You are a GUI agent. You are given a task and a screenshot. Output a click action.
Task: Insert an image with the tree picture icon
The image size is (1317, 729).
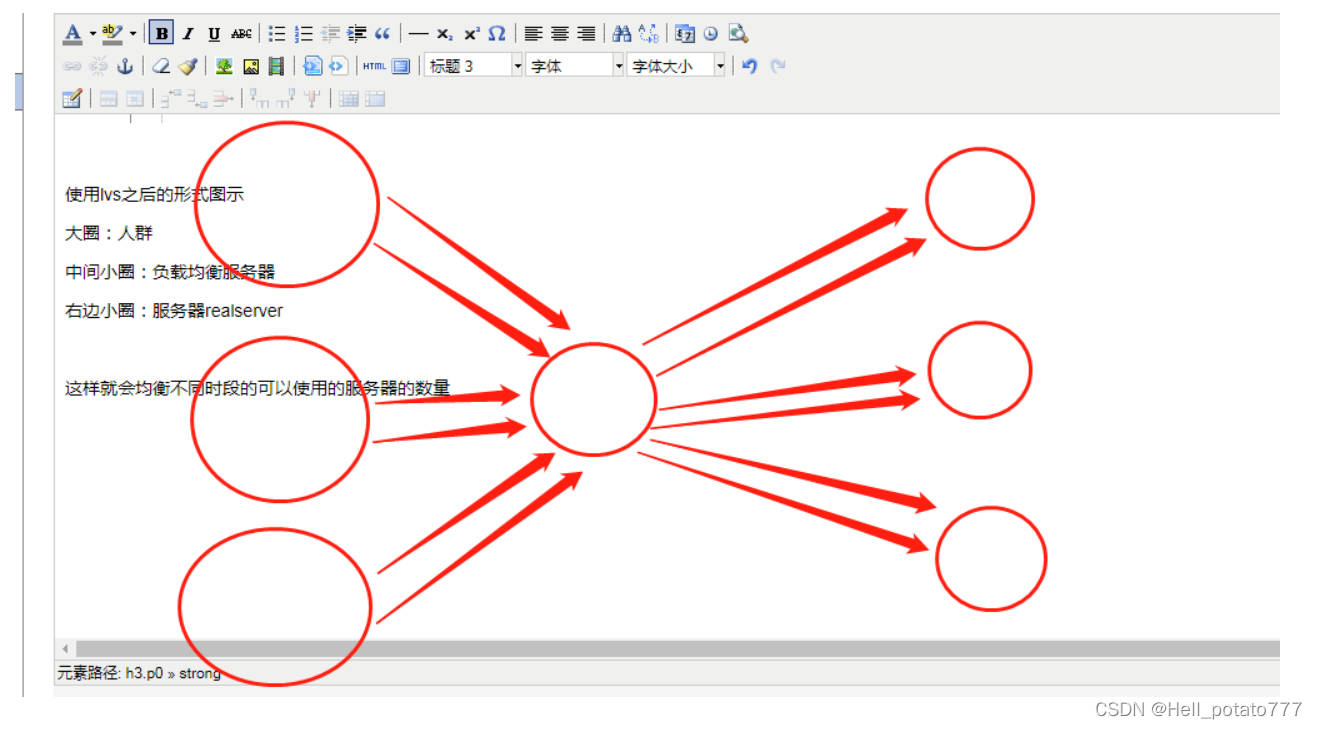(x=224, y=67)
